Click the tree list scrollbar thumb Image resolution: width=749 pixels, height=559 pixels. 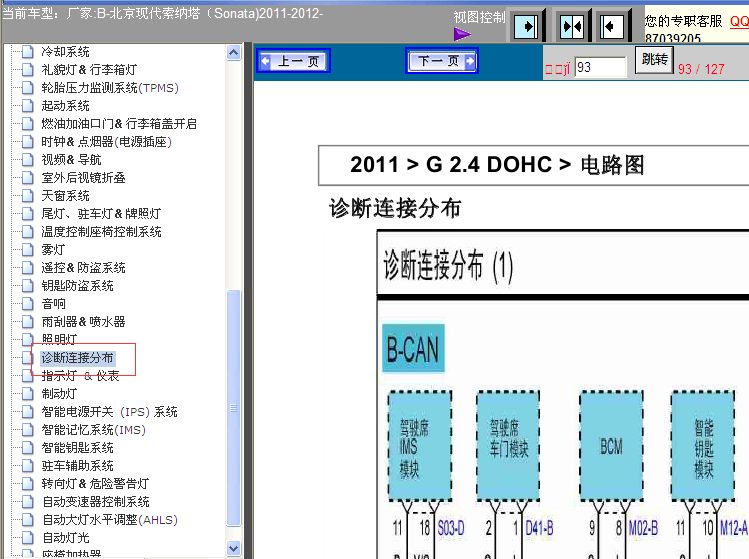pyautogui.click(x=234, y=408)
